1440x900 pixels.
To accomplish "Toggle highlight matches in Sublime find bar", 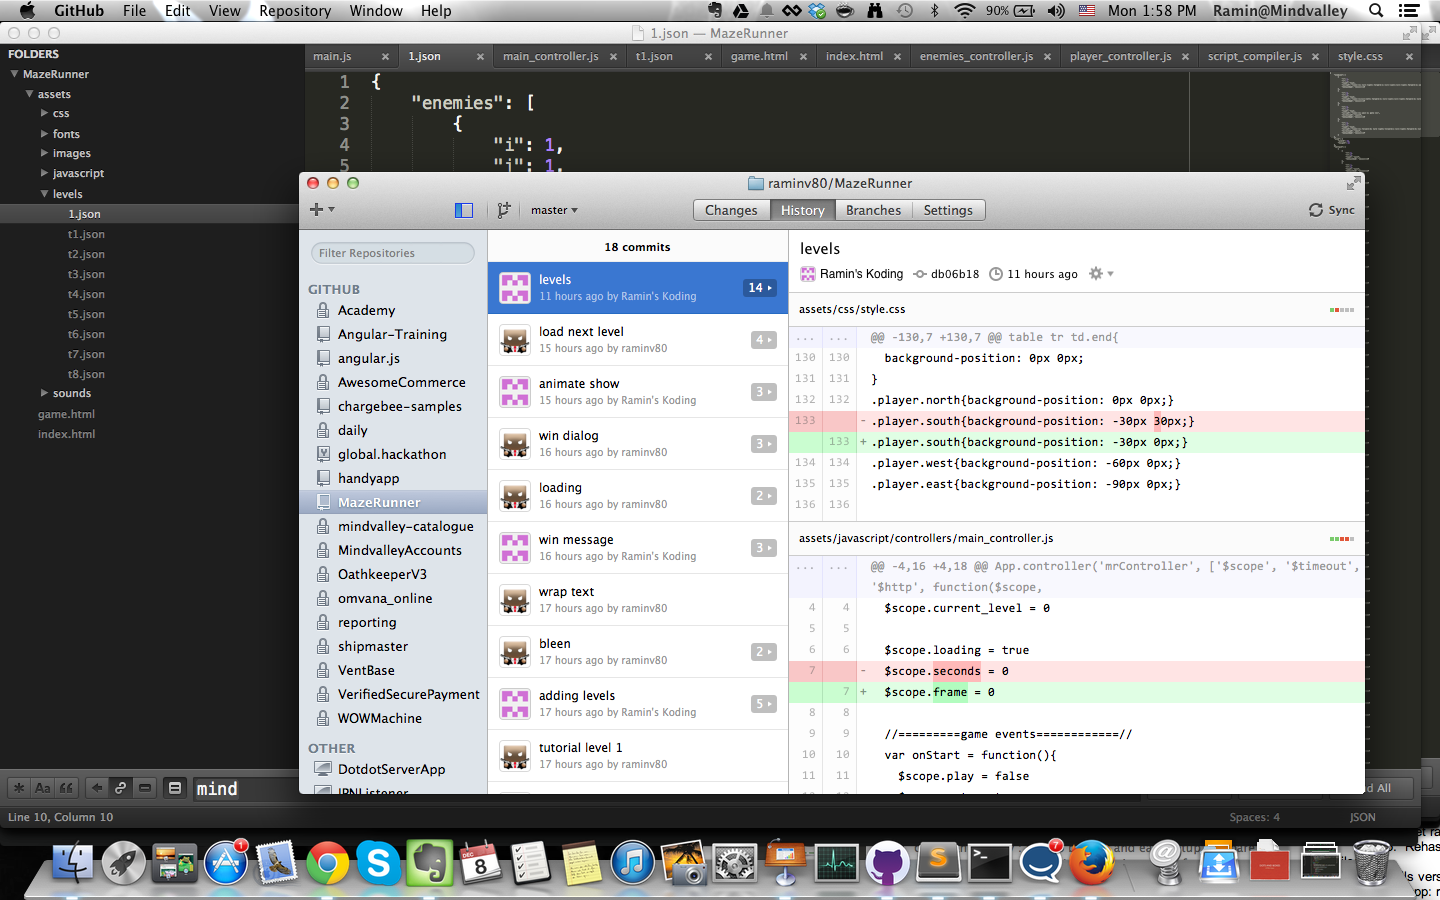I will [x=175, y=788].
